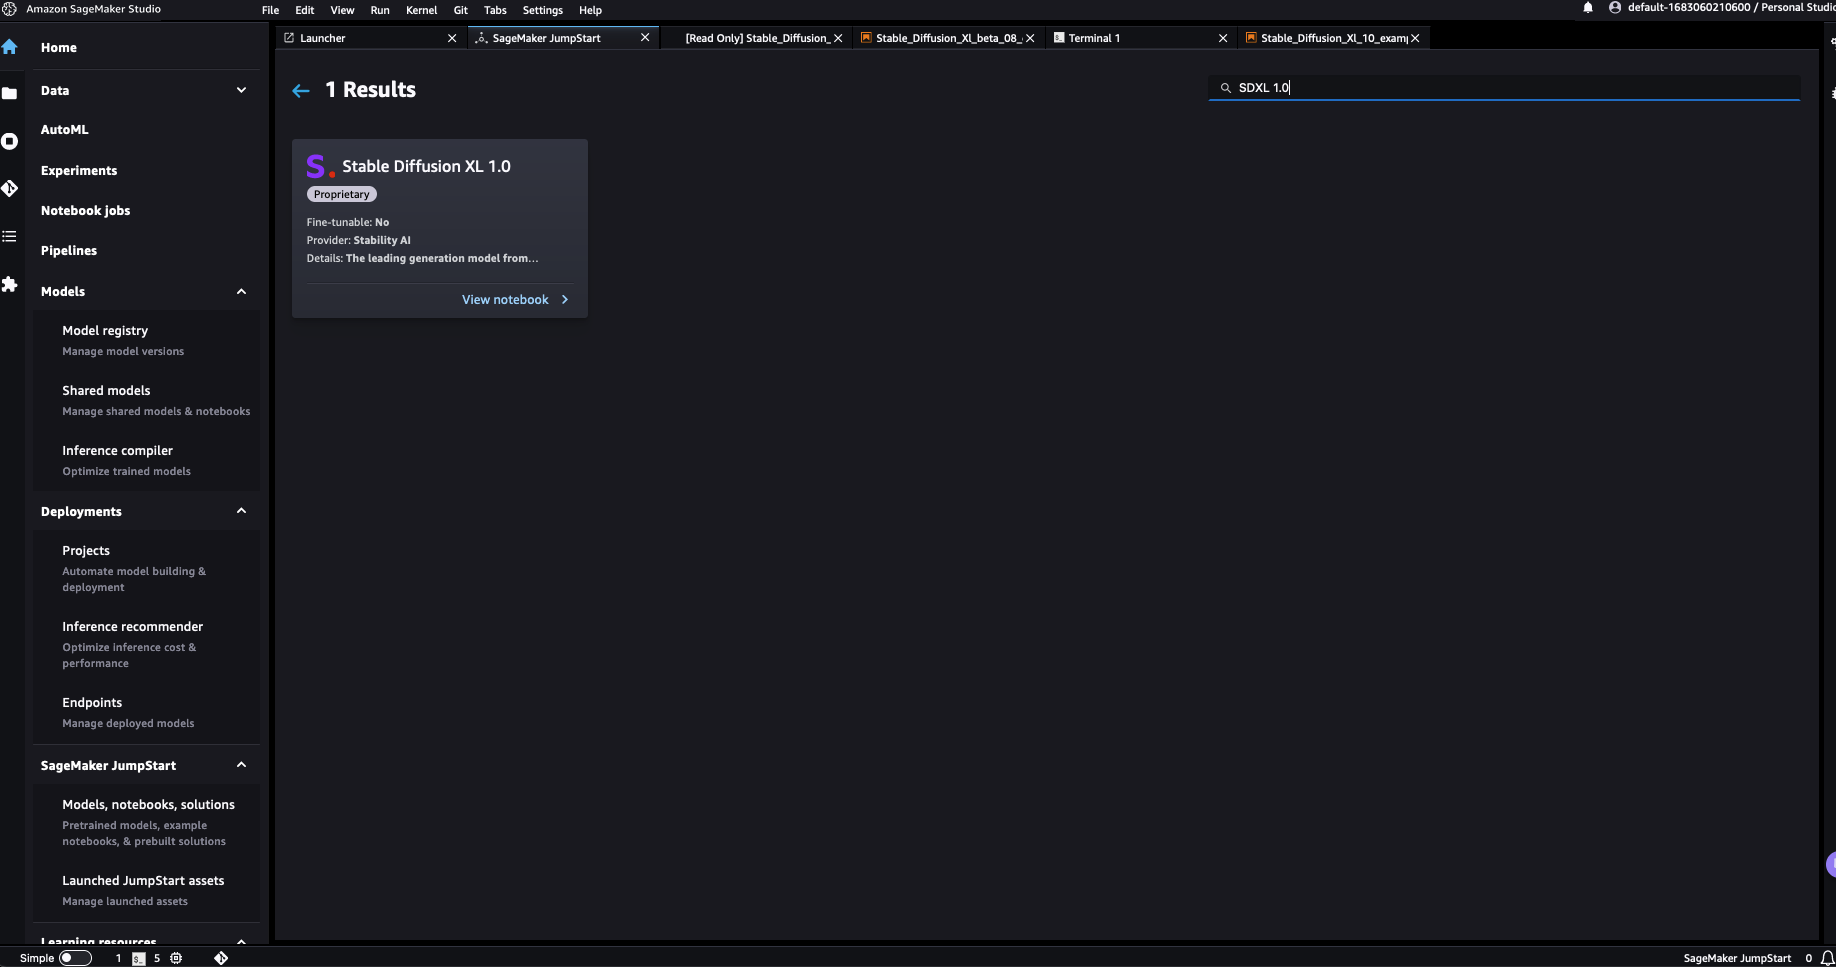This screenshot has height=967, width=1836.
Task: Close the Stable_Diffusion_Xl_beta_08 tab
Action: (1030, 38)
